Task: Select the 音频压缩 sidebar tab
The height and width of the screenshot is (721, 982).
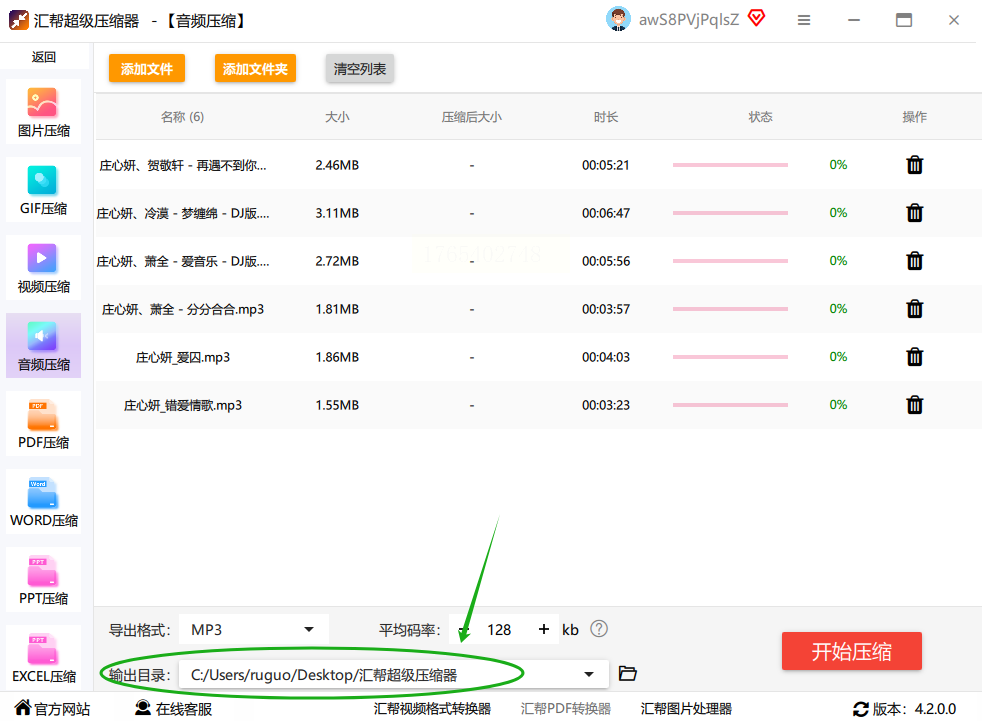Action: tap(43, 346)
